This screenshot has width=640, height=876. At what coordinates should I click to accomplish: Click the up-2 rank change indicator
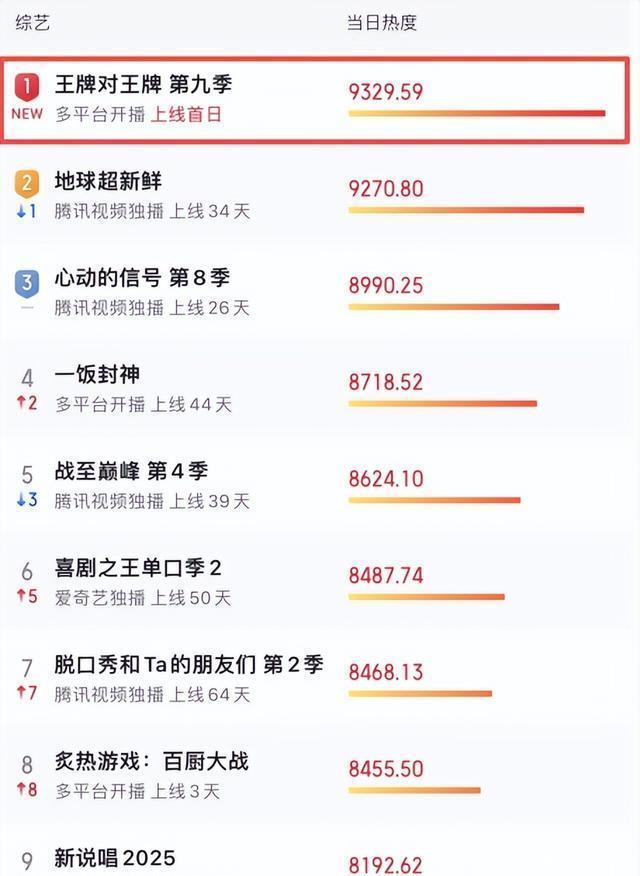tap(27, 404)
